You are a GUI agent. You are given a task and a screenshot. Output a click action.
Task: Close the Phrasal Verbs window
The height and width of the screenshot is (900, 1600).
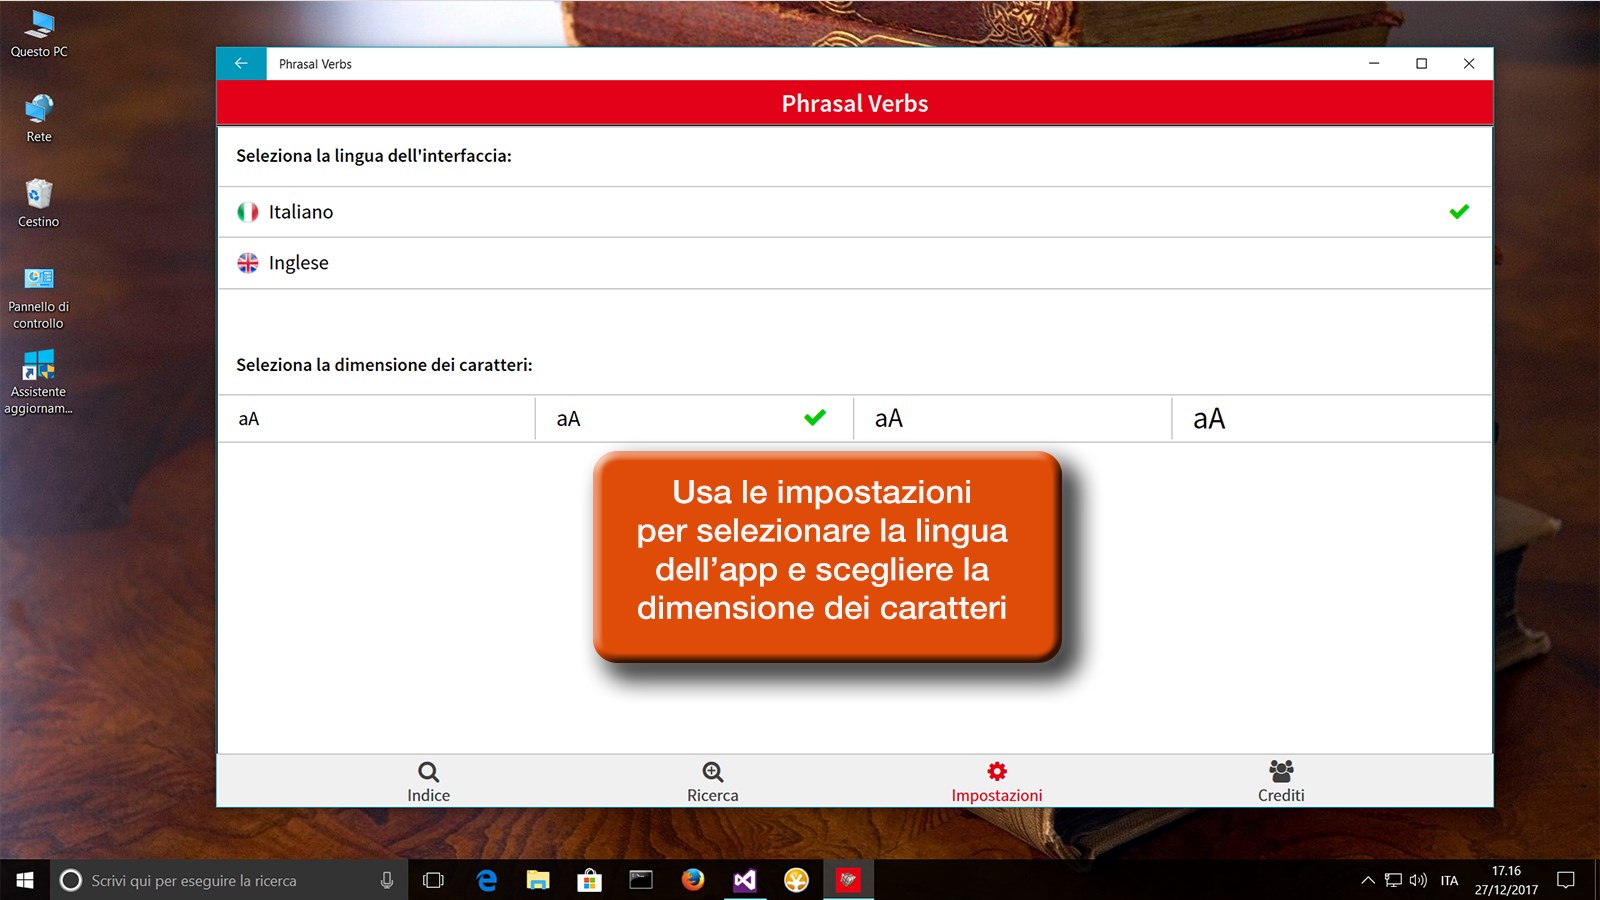(x=1469, y=63)
